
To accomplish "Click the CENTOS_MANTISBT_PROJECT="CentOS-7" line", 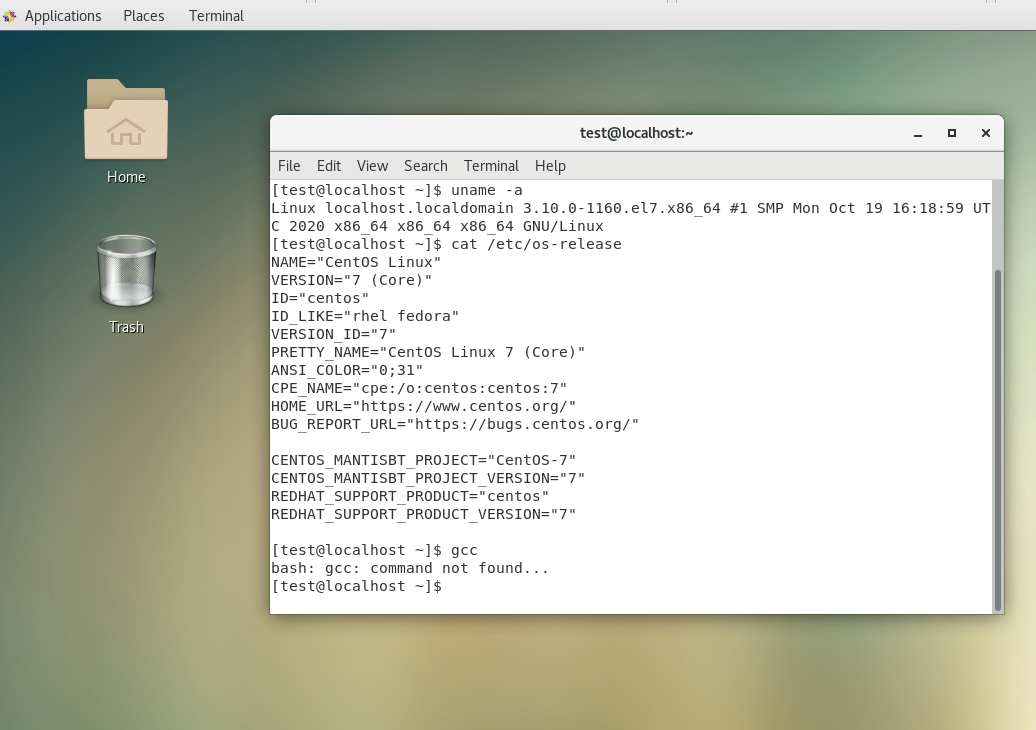I will point(424,460).
